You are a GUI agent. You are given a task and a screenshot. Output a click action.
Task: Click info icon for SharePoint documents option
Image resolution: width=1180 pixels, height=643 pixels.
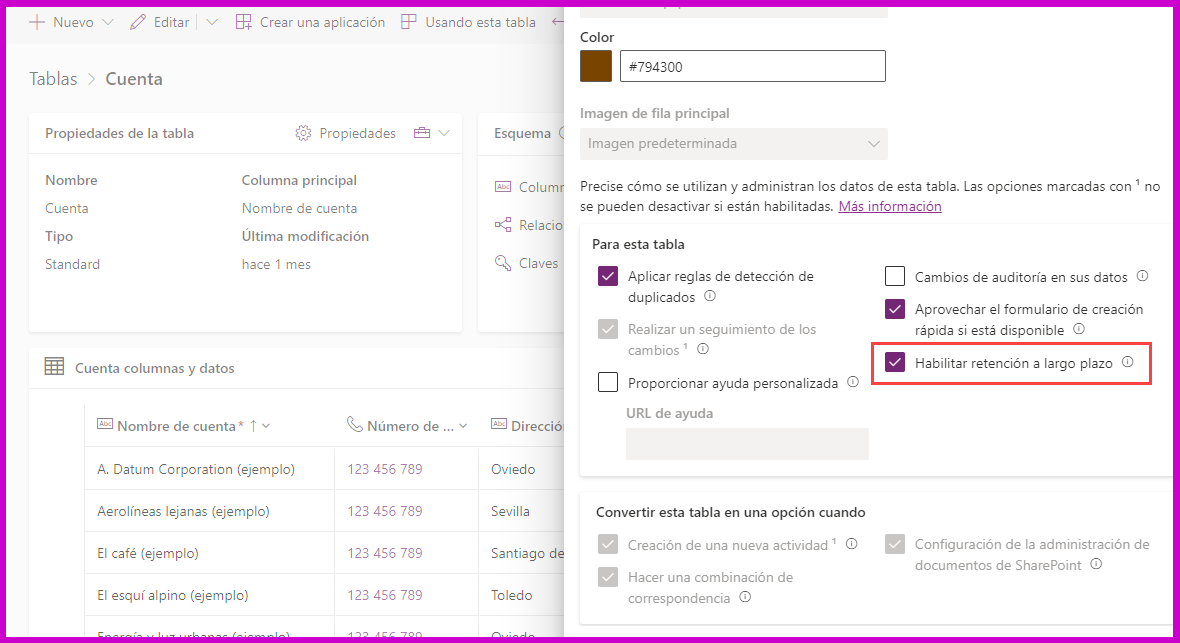tap(1096, 564)
